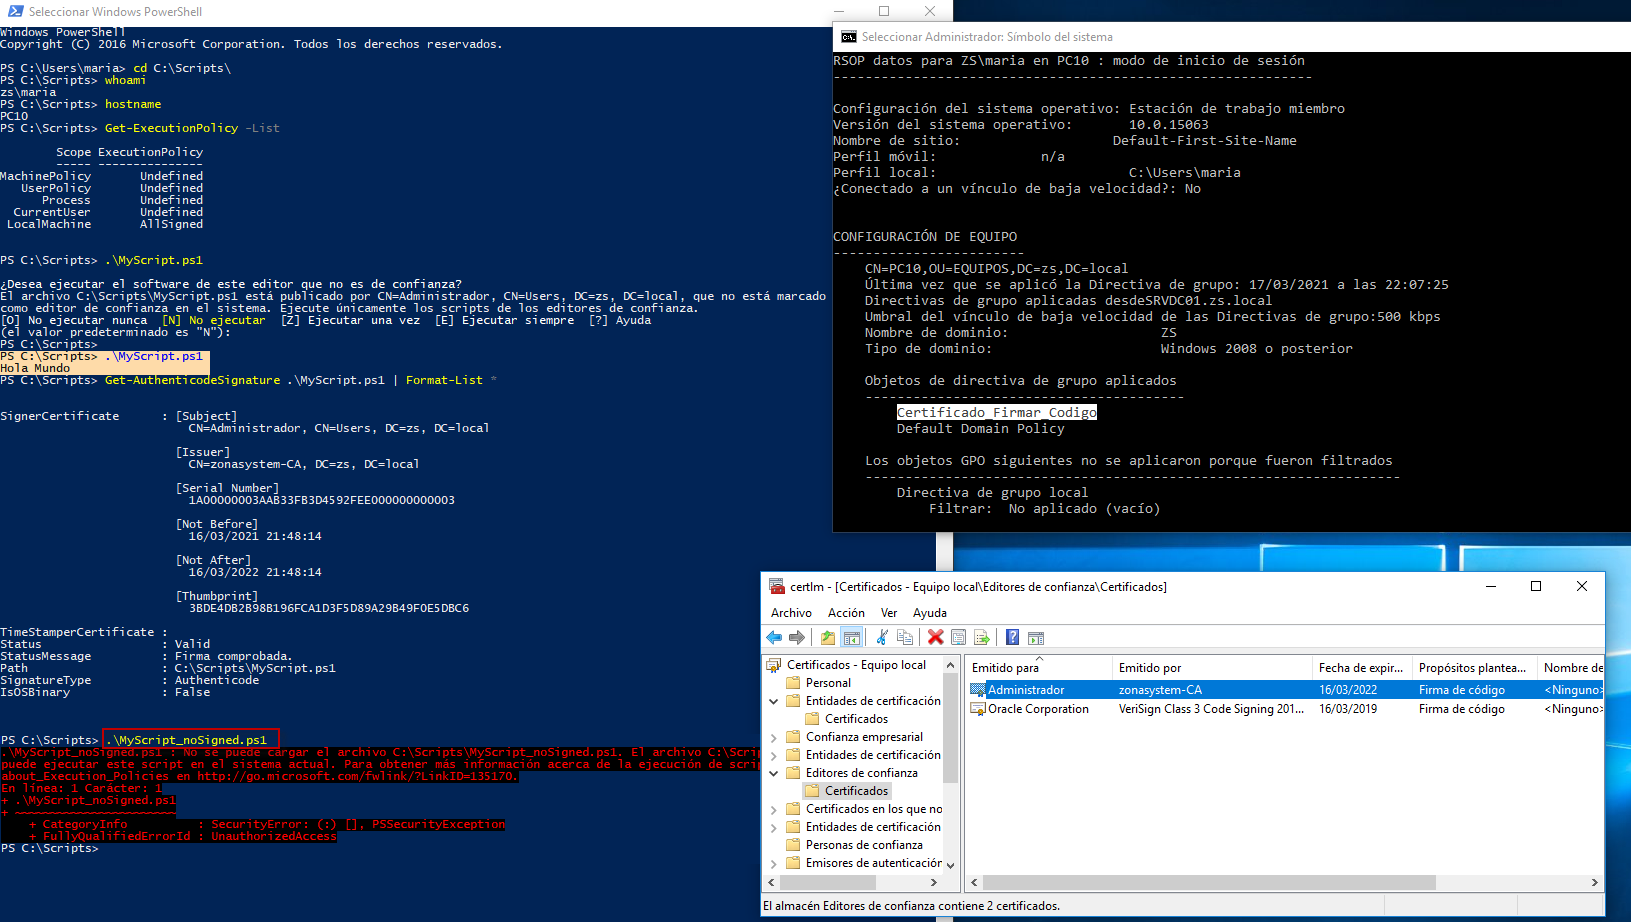The width and height of the screenshot is (1631, 922).
Task: Sort by the Propósitos plantea... column header
Action: pos(1474,667)
